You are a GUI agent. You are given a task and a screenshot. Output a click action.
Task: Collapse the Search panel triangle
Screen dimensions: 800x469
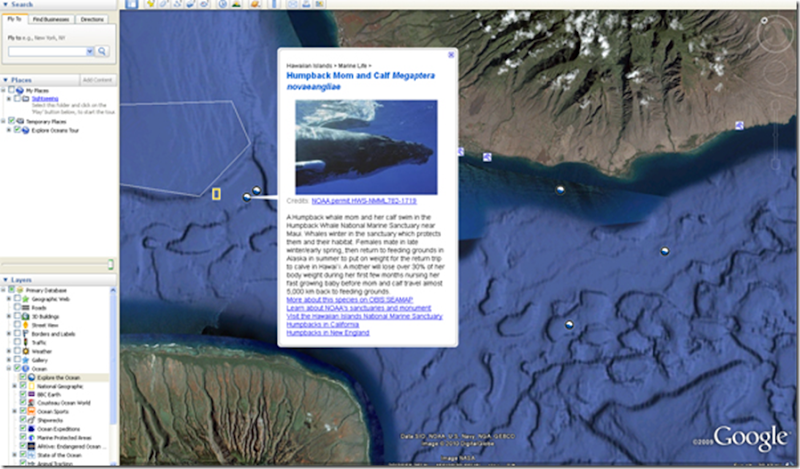(6, 5)
